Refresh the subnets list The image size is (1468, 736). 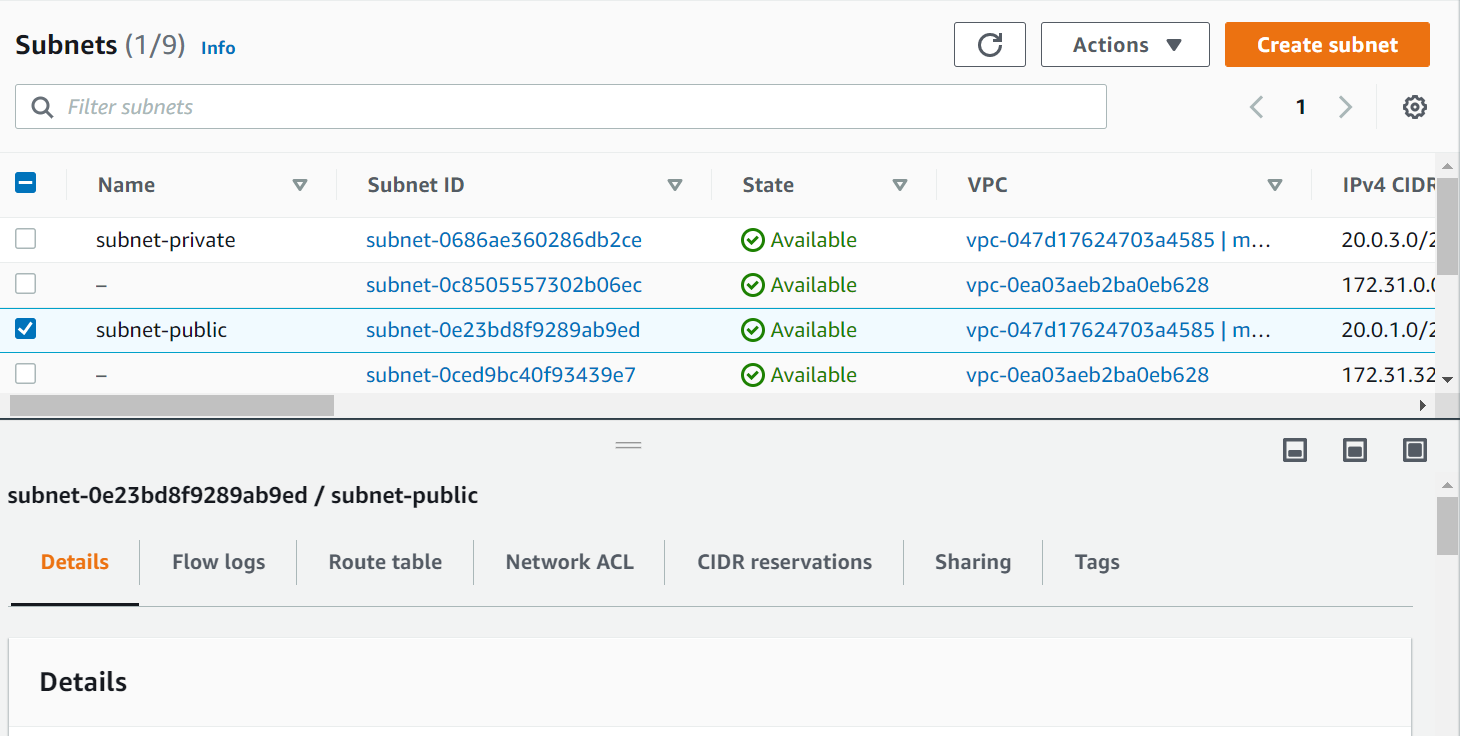pyautogui.click(x=989, y=44)
